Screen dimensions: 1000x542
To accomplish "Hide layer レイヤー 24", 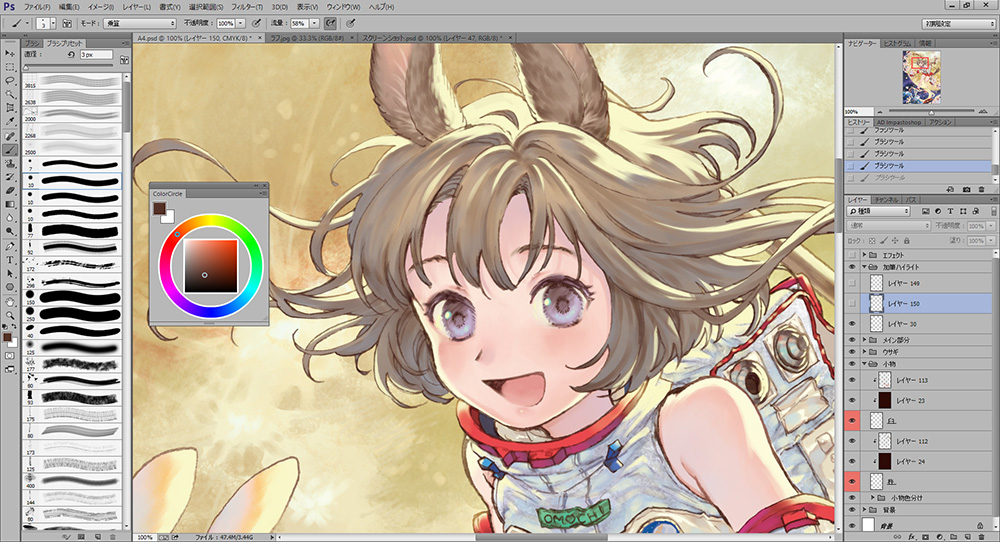I will 852,462.
